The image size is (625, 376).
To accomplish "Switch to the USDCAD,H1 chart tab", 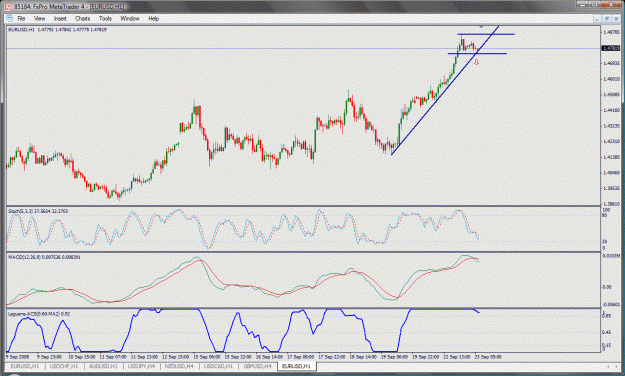I will [218, 366].
